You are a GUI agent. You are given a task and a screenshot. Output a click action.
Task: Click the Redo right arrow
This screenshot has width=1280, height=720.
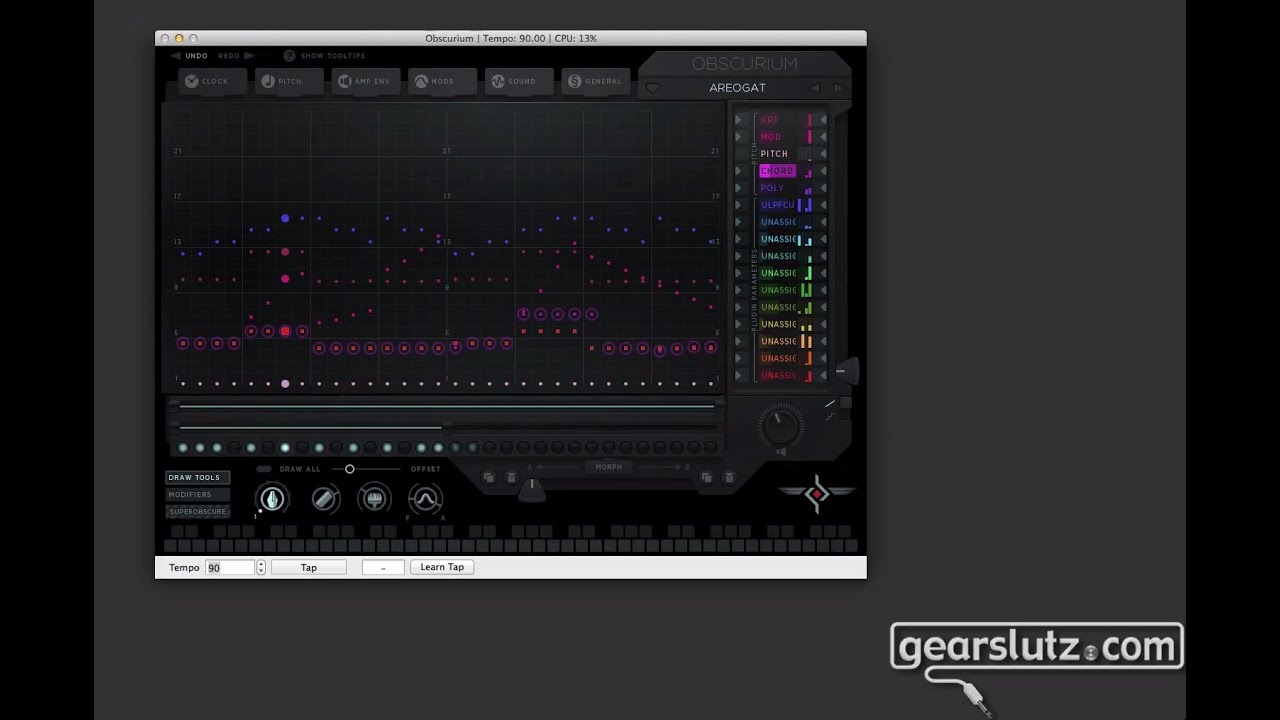click(x=249, y=56)
